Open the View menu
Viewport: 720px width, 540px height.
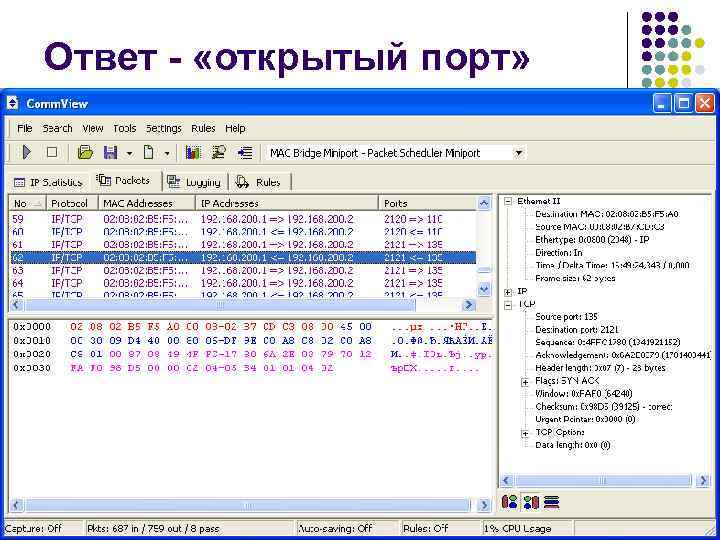point(93,129)
